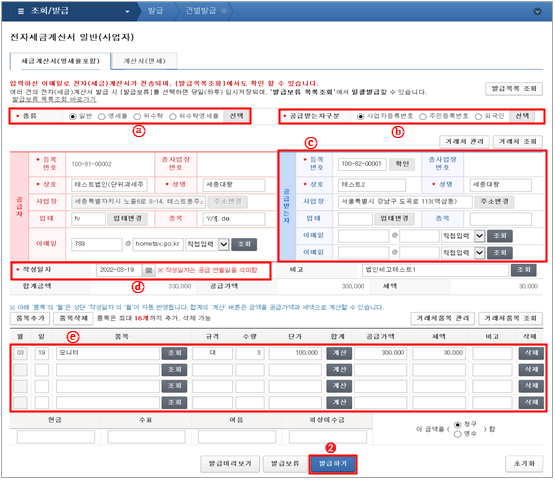
Task: Open the hamburger menu icon beside 조회/발급
Action: [21, 11]
